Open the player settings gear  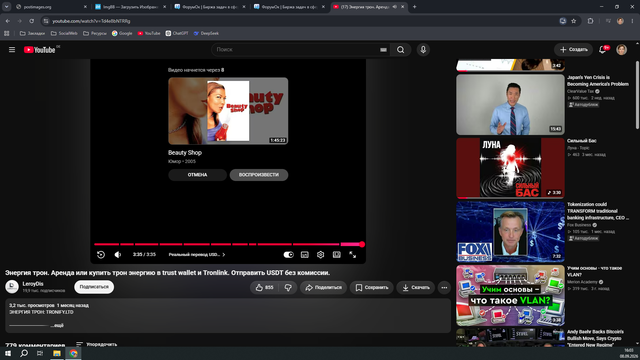[x=320, y=255]
